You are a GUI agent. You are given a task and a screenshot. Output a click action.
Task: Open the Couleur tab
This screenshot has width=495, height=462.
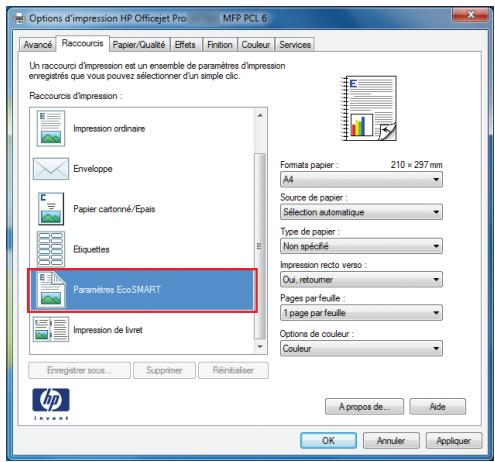coord(256,45)
